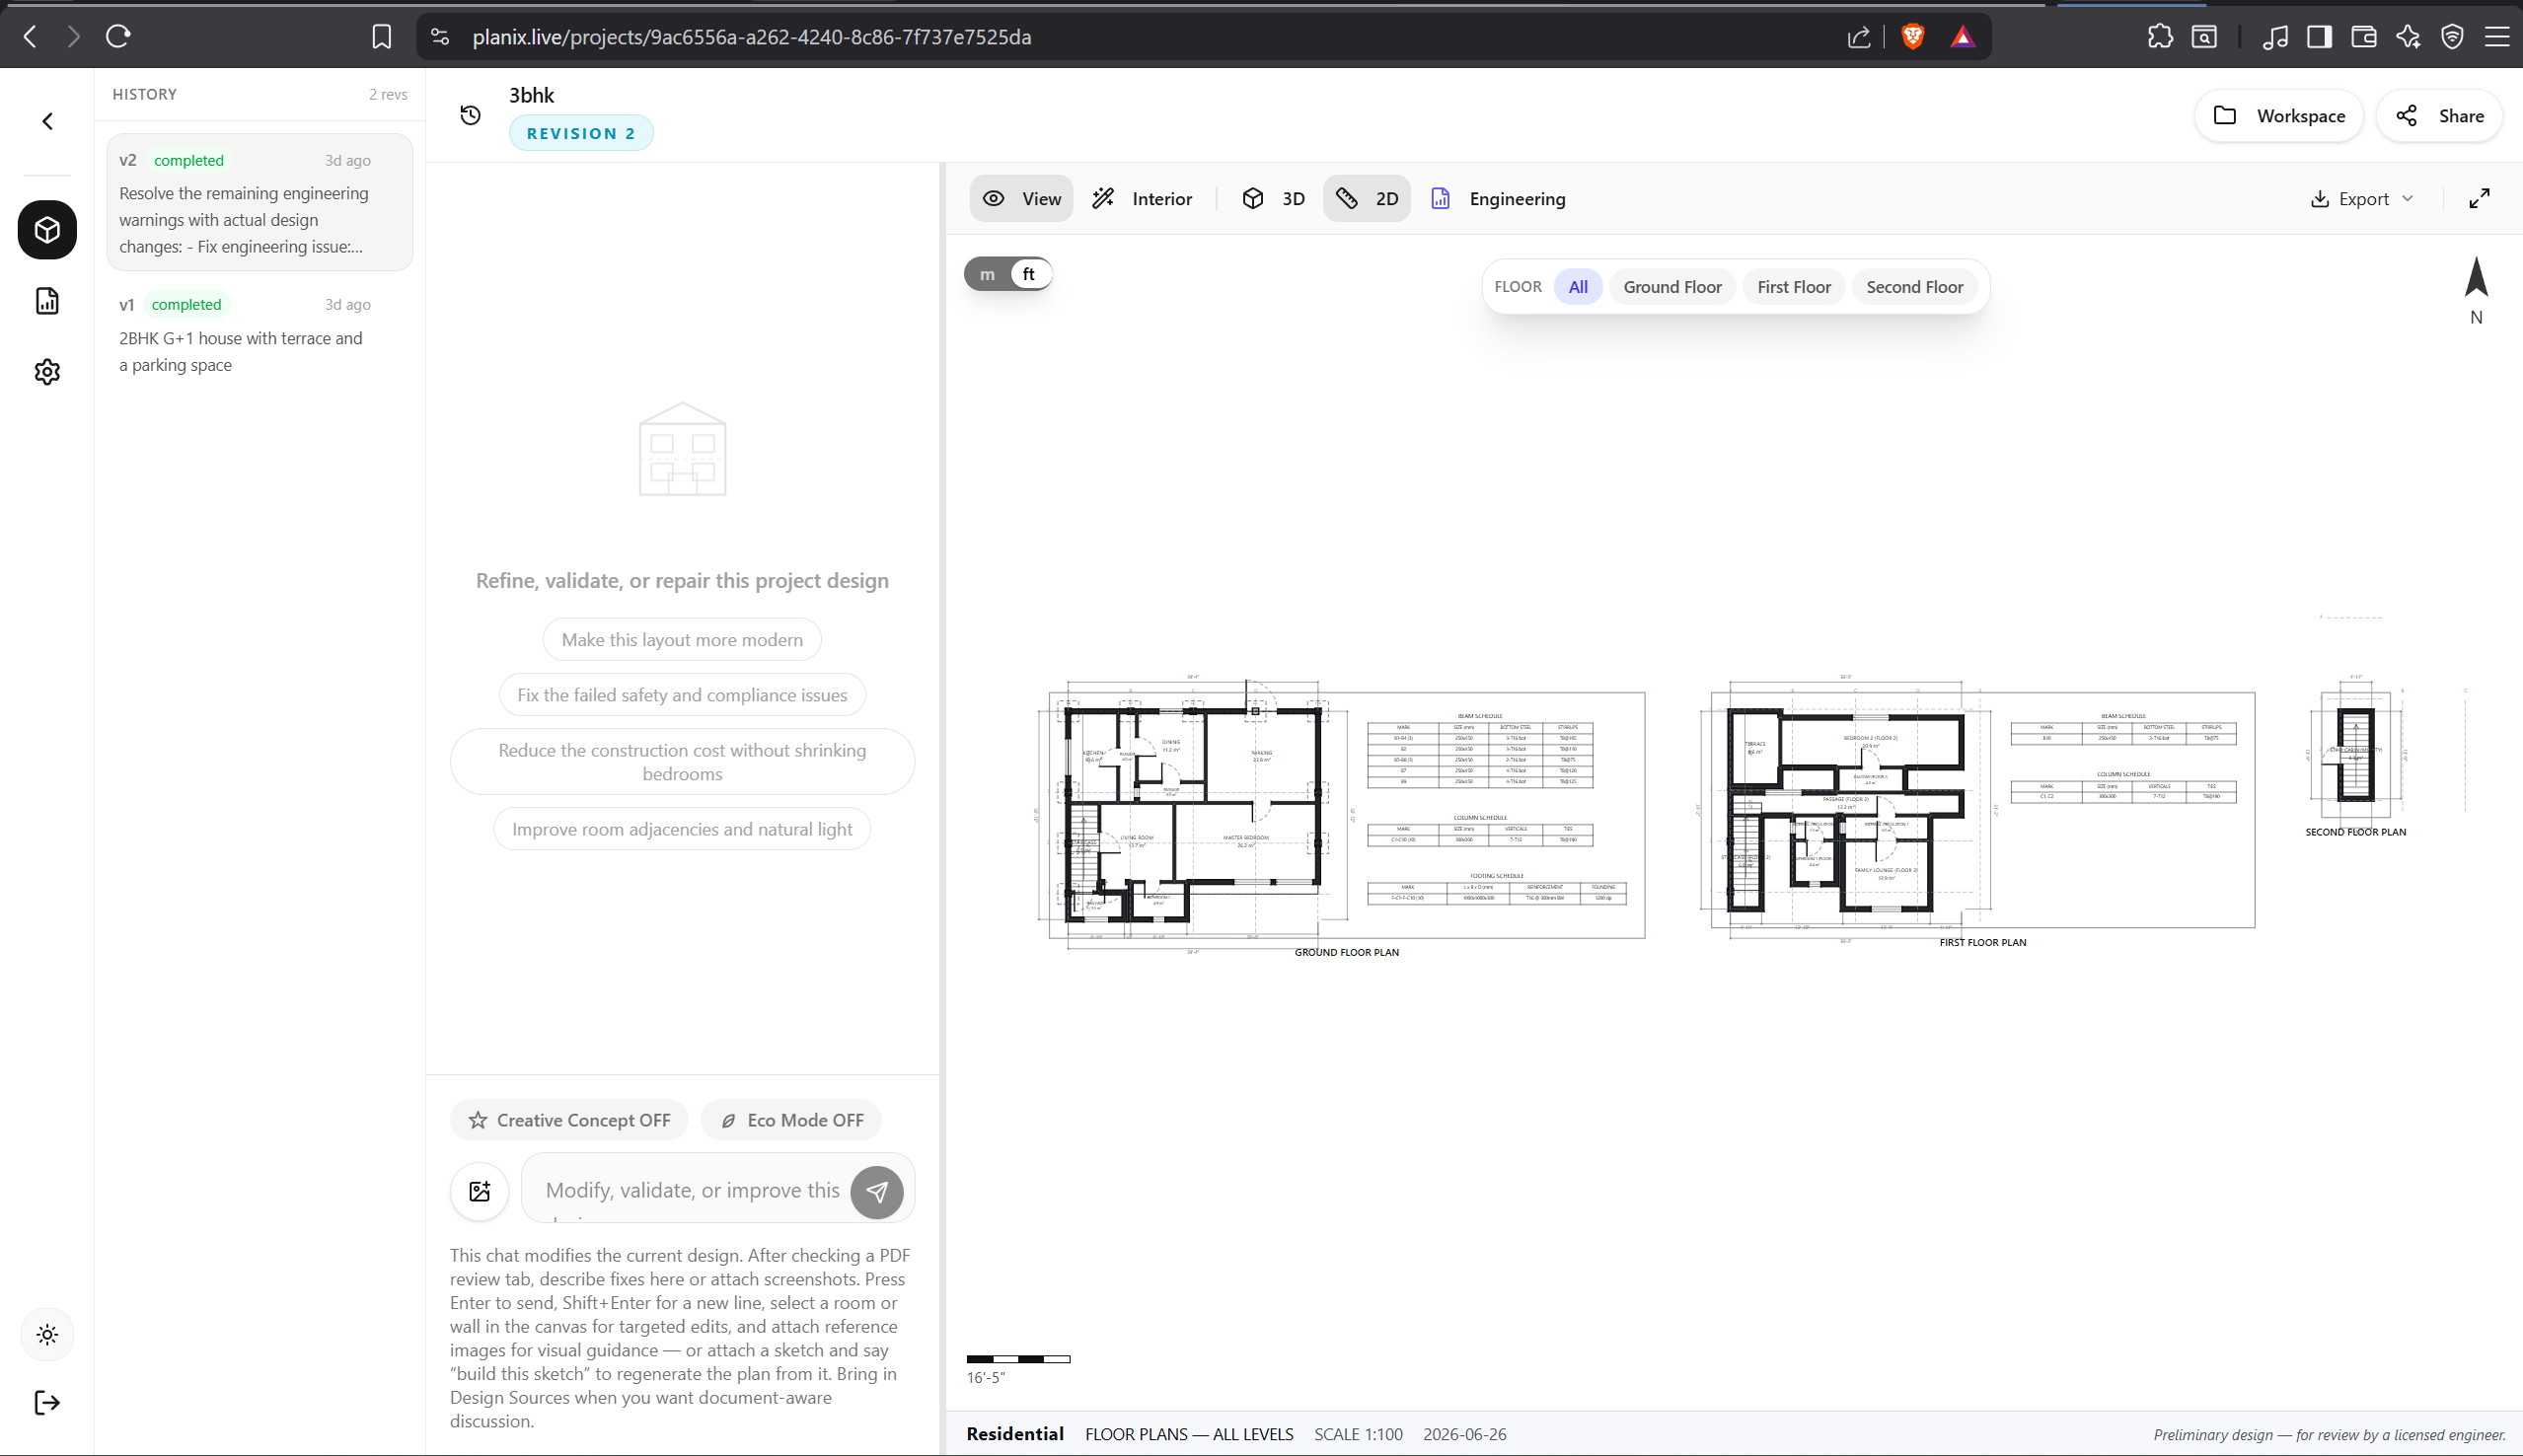This screenshot has width=2523, height=1456.
Task: Open Brave Rewards triangle icon
Action: click(1962, 37)
